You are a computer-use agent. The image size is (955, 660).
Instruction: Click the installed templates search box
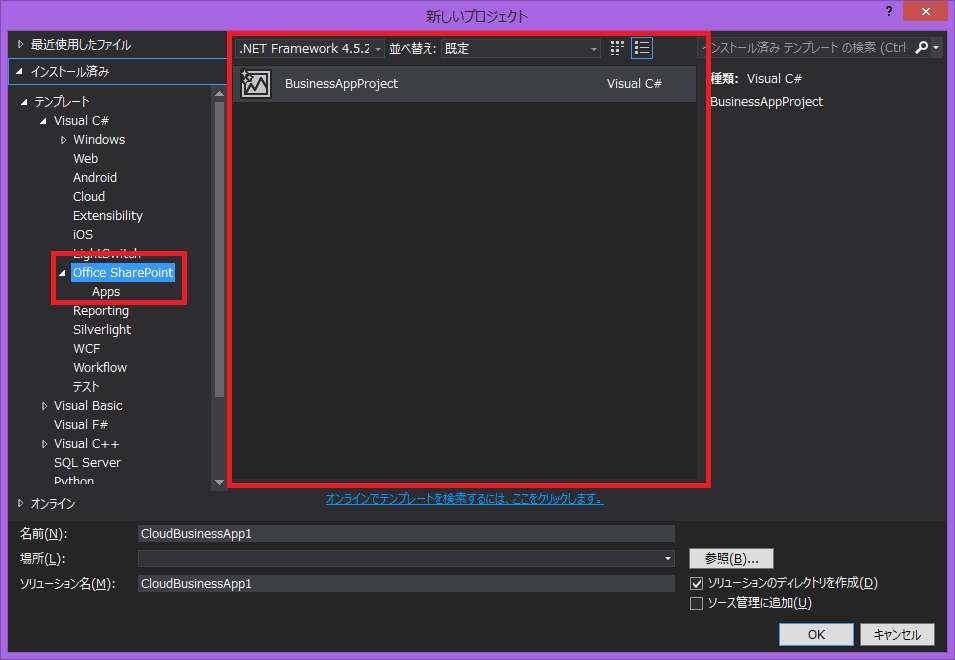click(x=805, y=47)
